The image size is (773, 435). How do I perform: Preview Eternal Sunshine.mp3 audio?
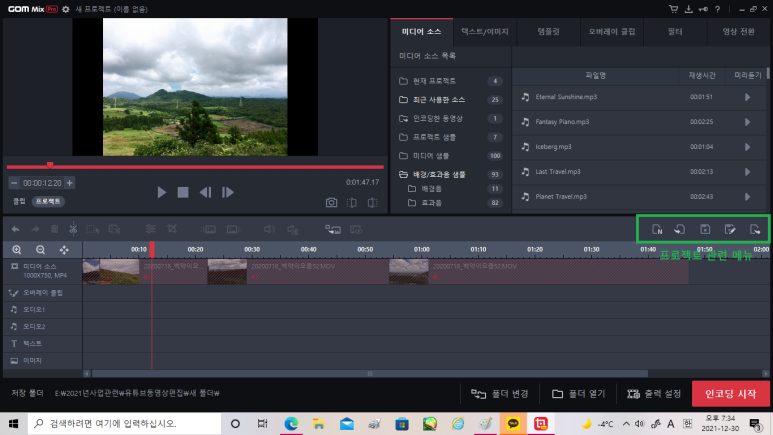(x=747, y=97)
